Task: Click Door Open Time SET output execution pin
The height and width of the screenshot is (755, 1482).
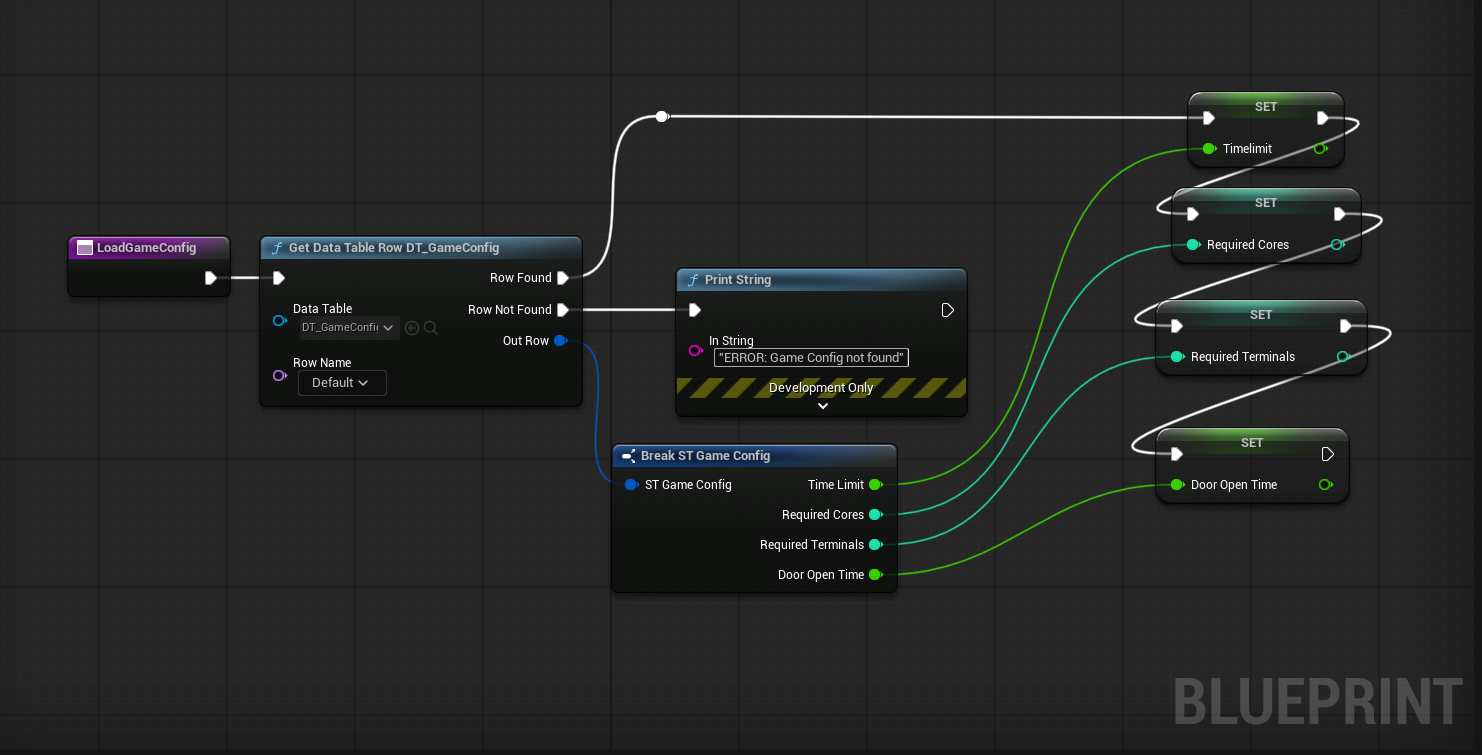Action: coord(1328,454)
